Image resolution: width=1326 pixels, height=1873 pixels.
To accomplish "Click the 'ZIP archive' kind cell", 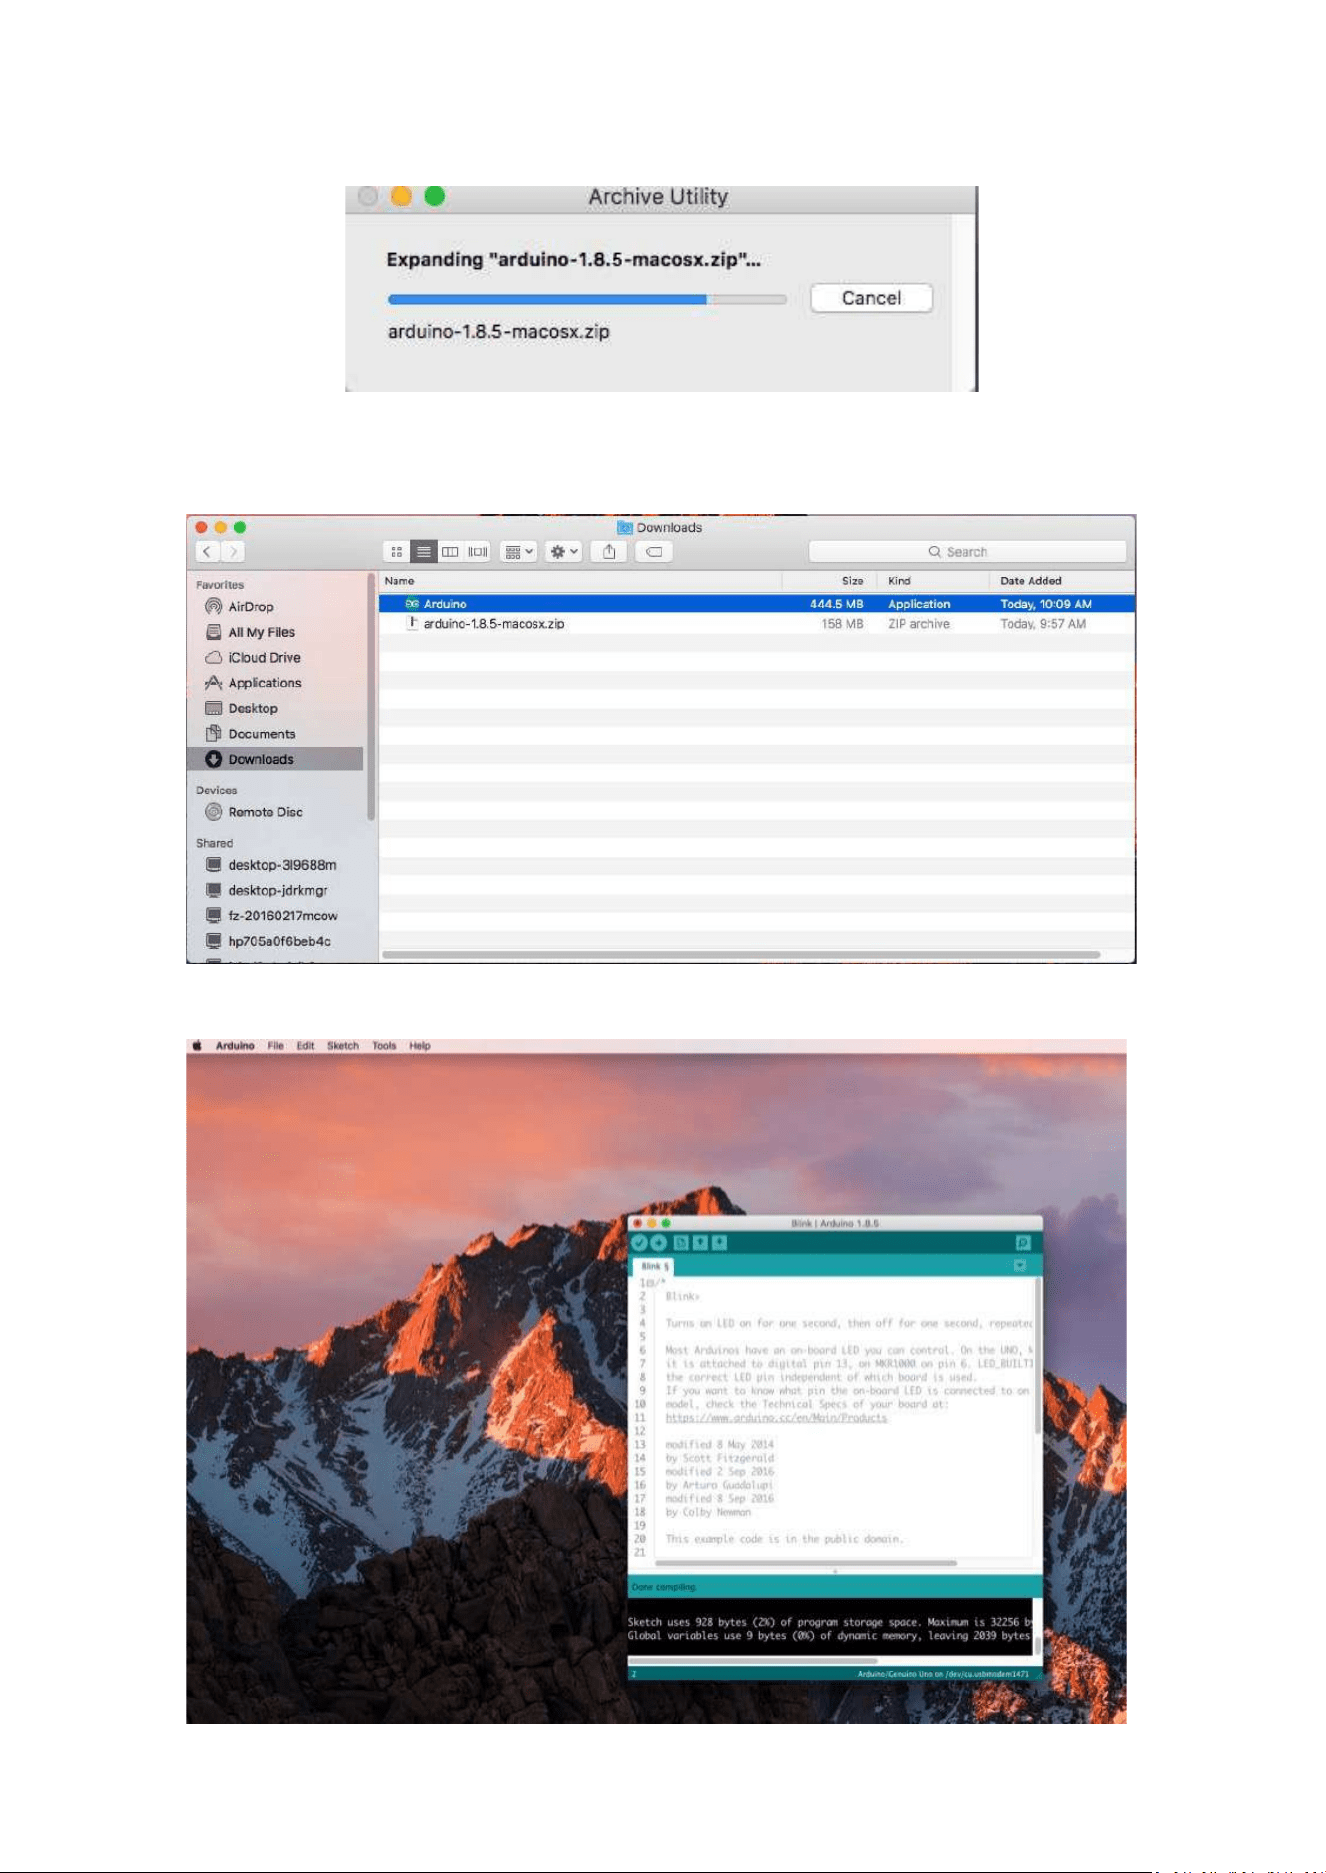I will 919,624.
